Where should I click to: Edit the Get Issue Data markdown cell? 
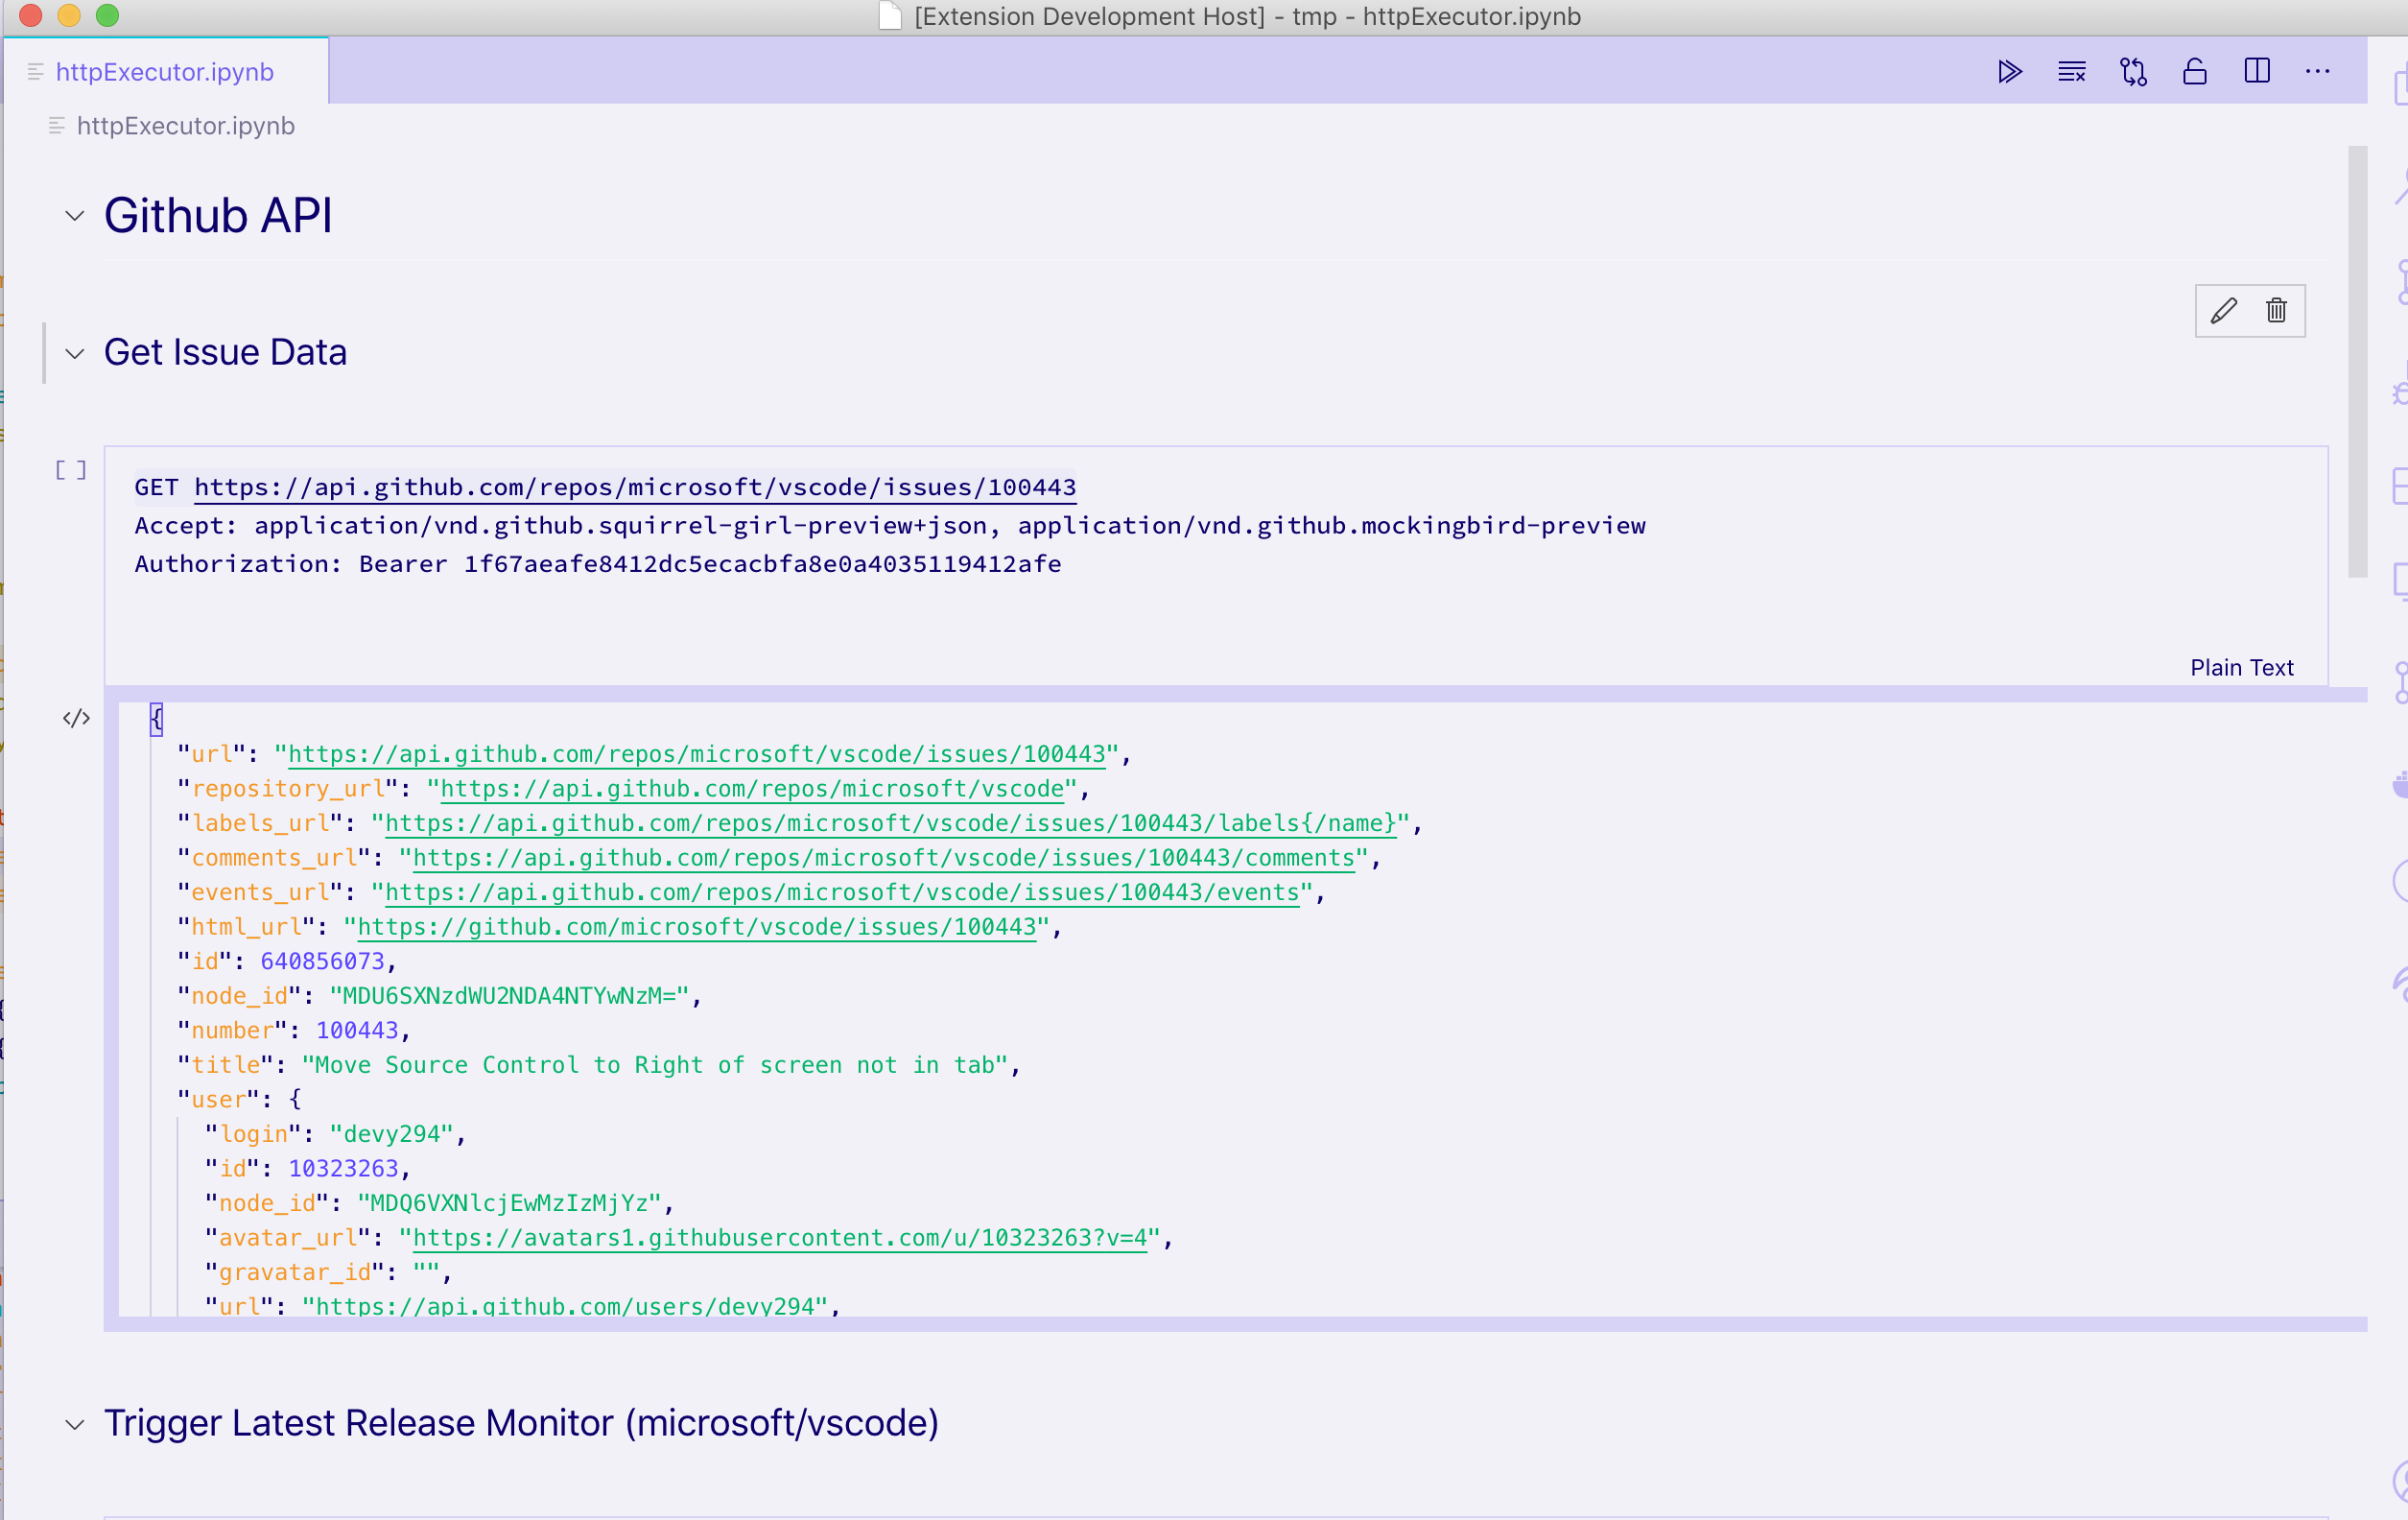point(2224,311)
